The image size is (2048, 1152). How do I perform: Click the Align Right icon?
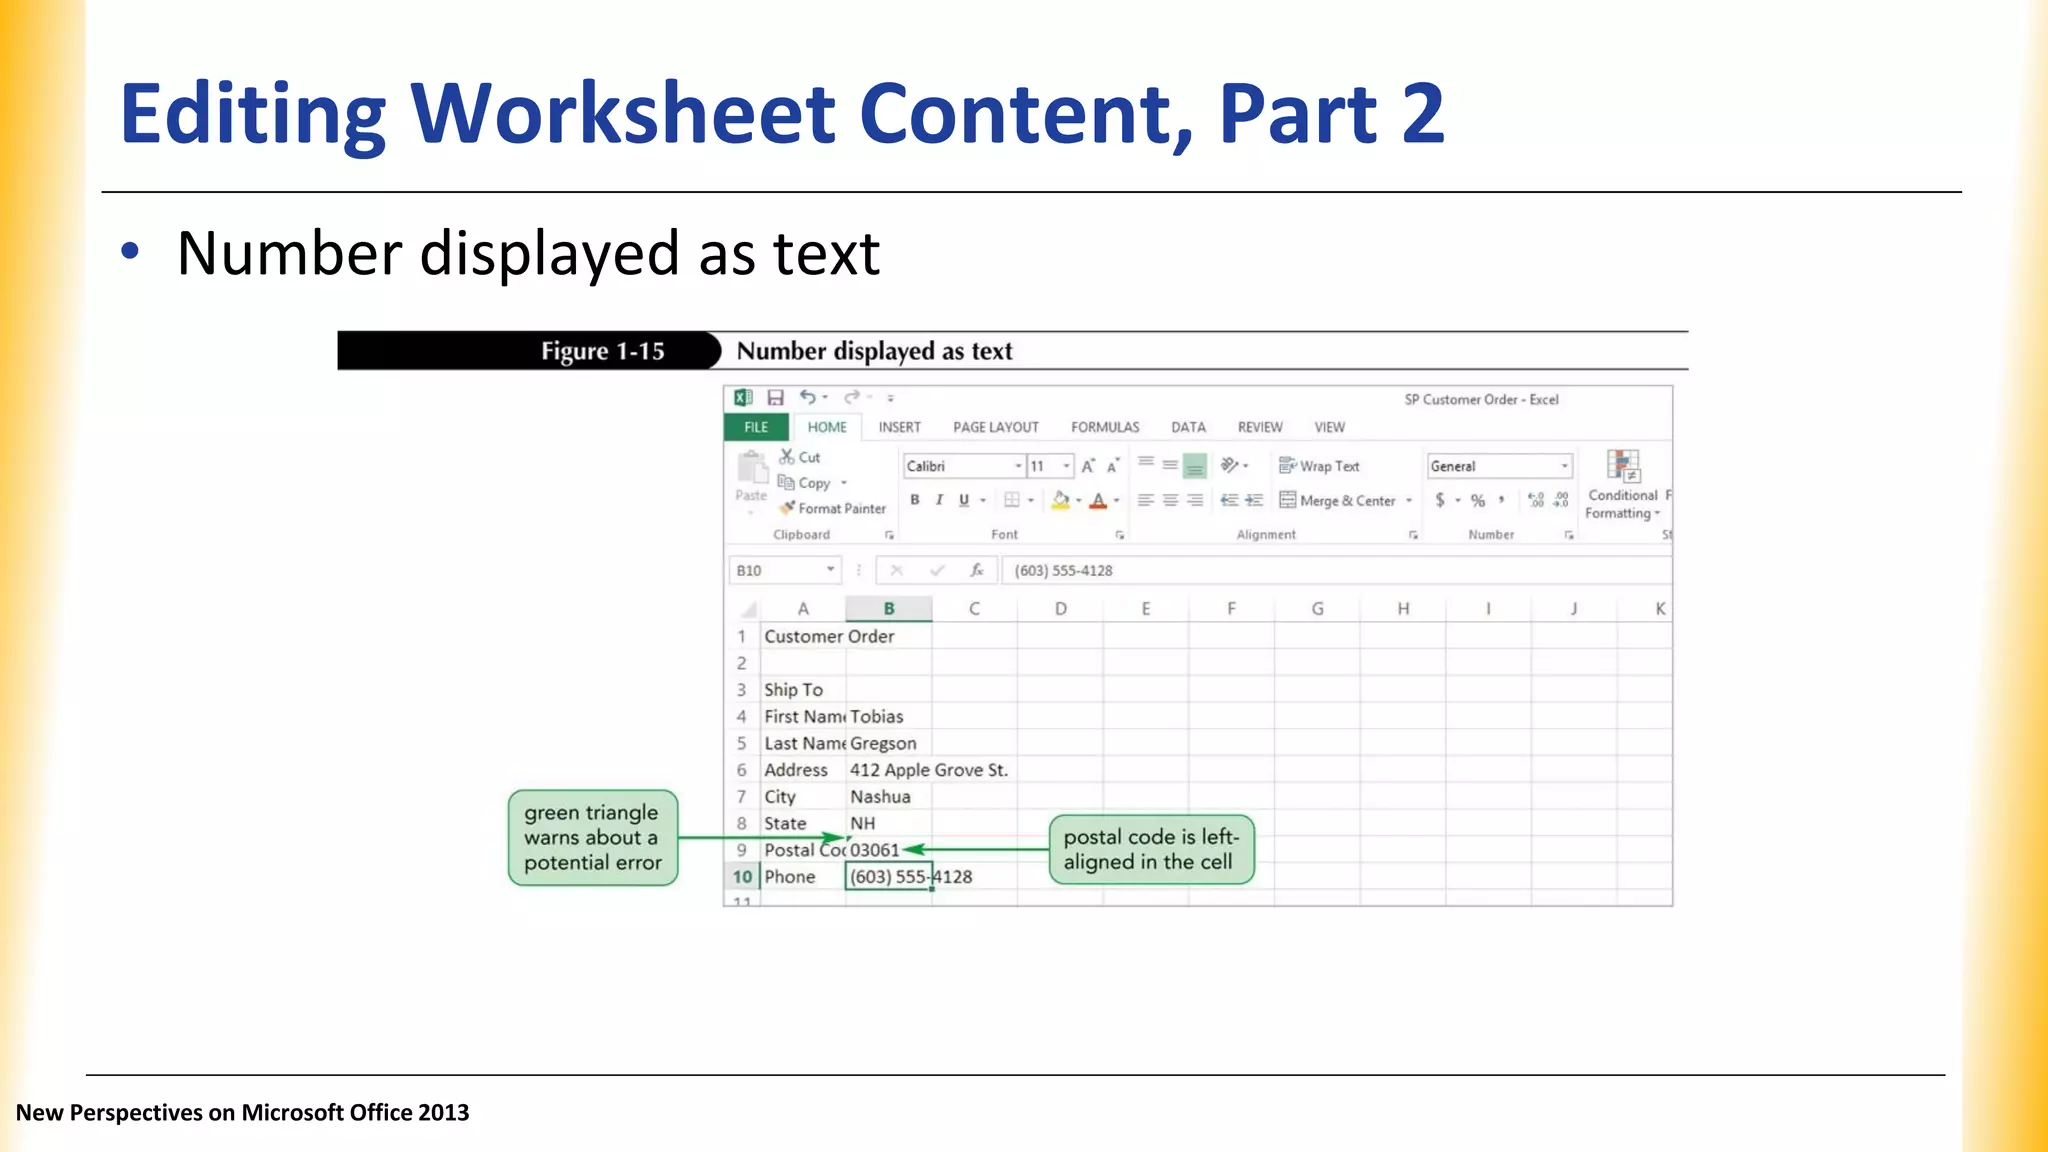click(x=1195, y=500)
